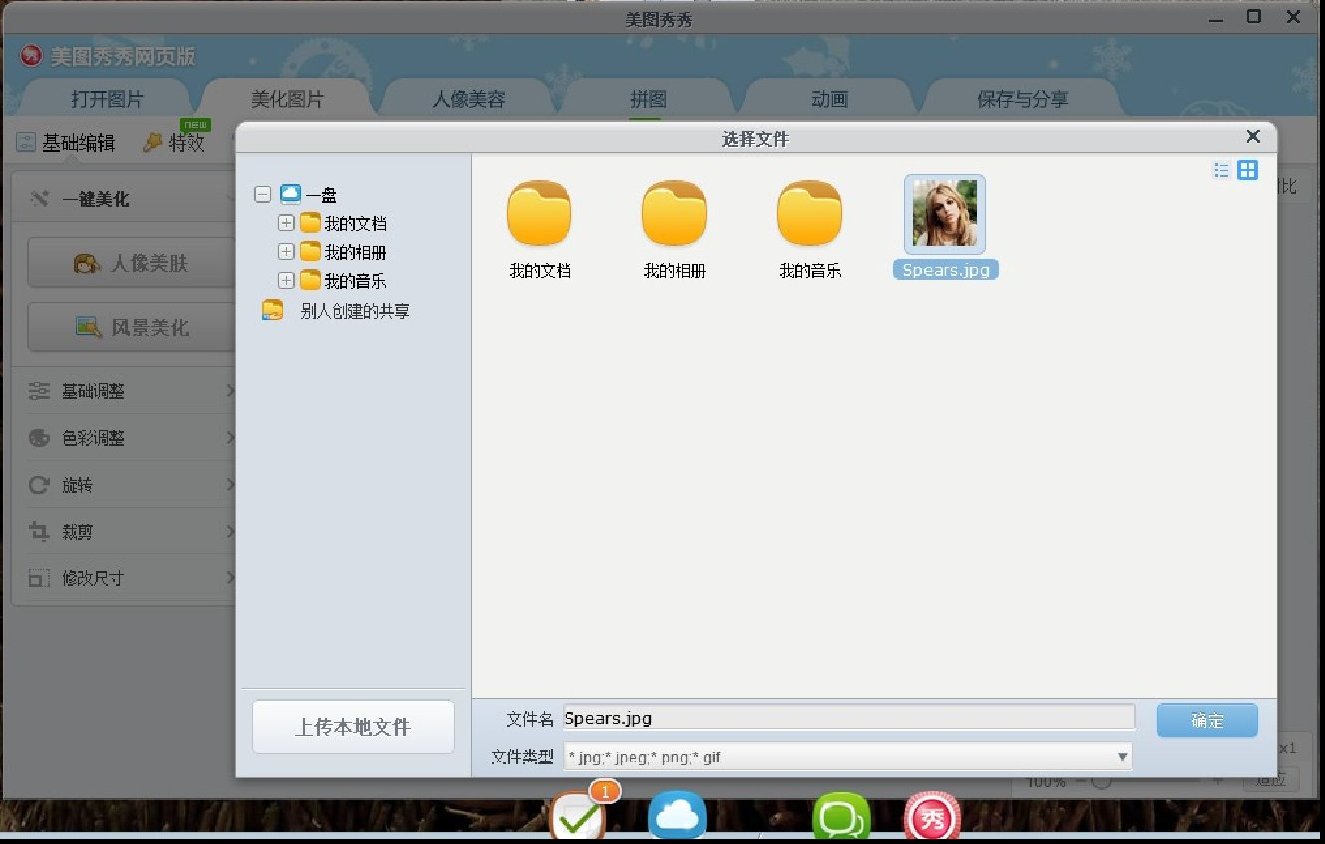Switch to the 动画 tab

coord(829,99)
